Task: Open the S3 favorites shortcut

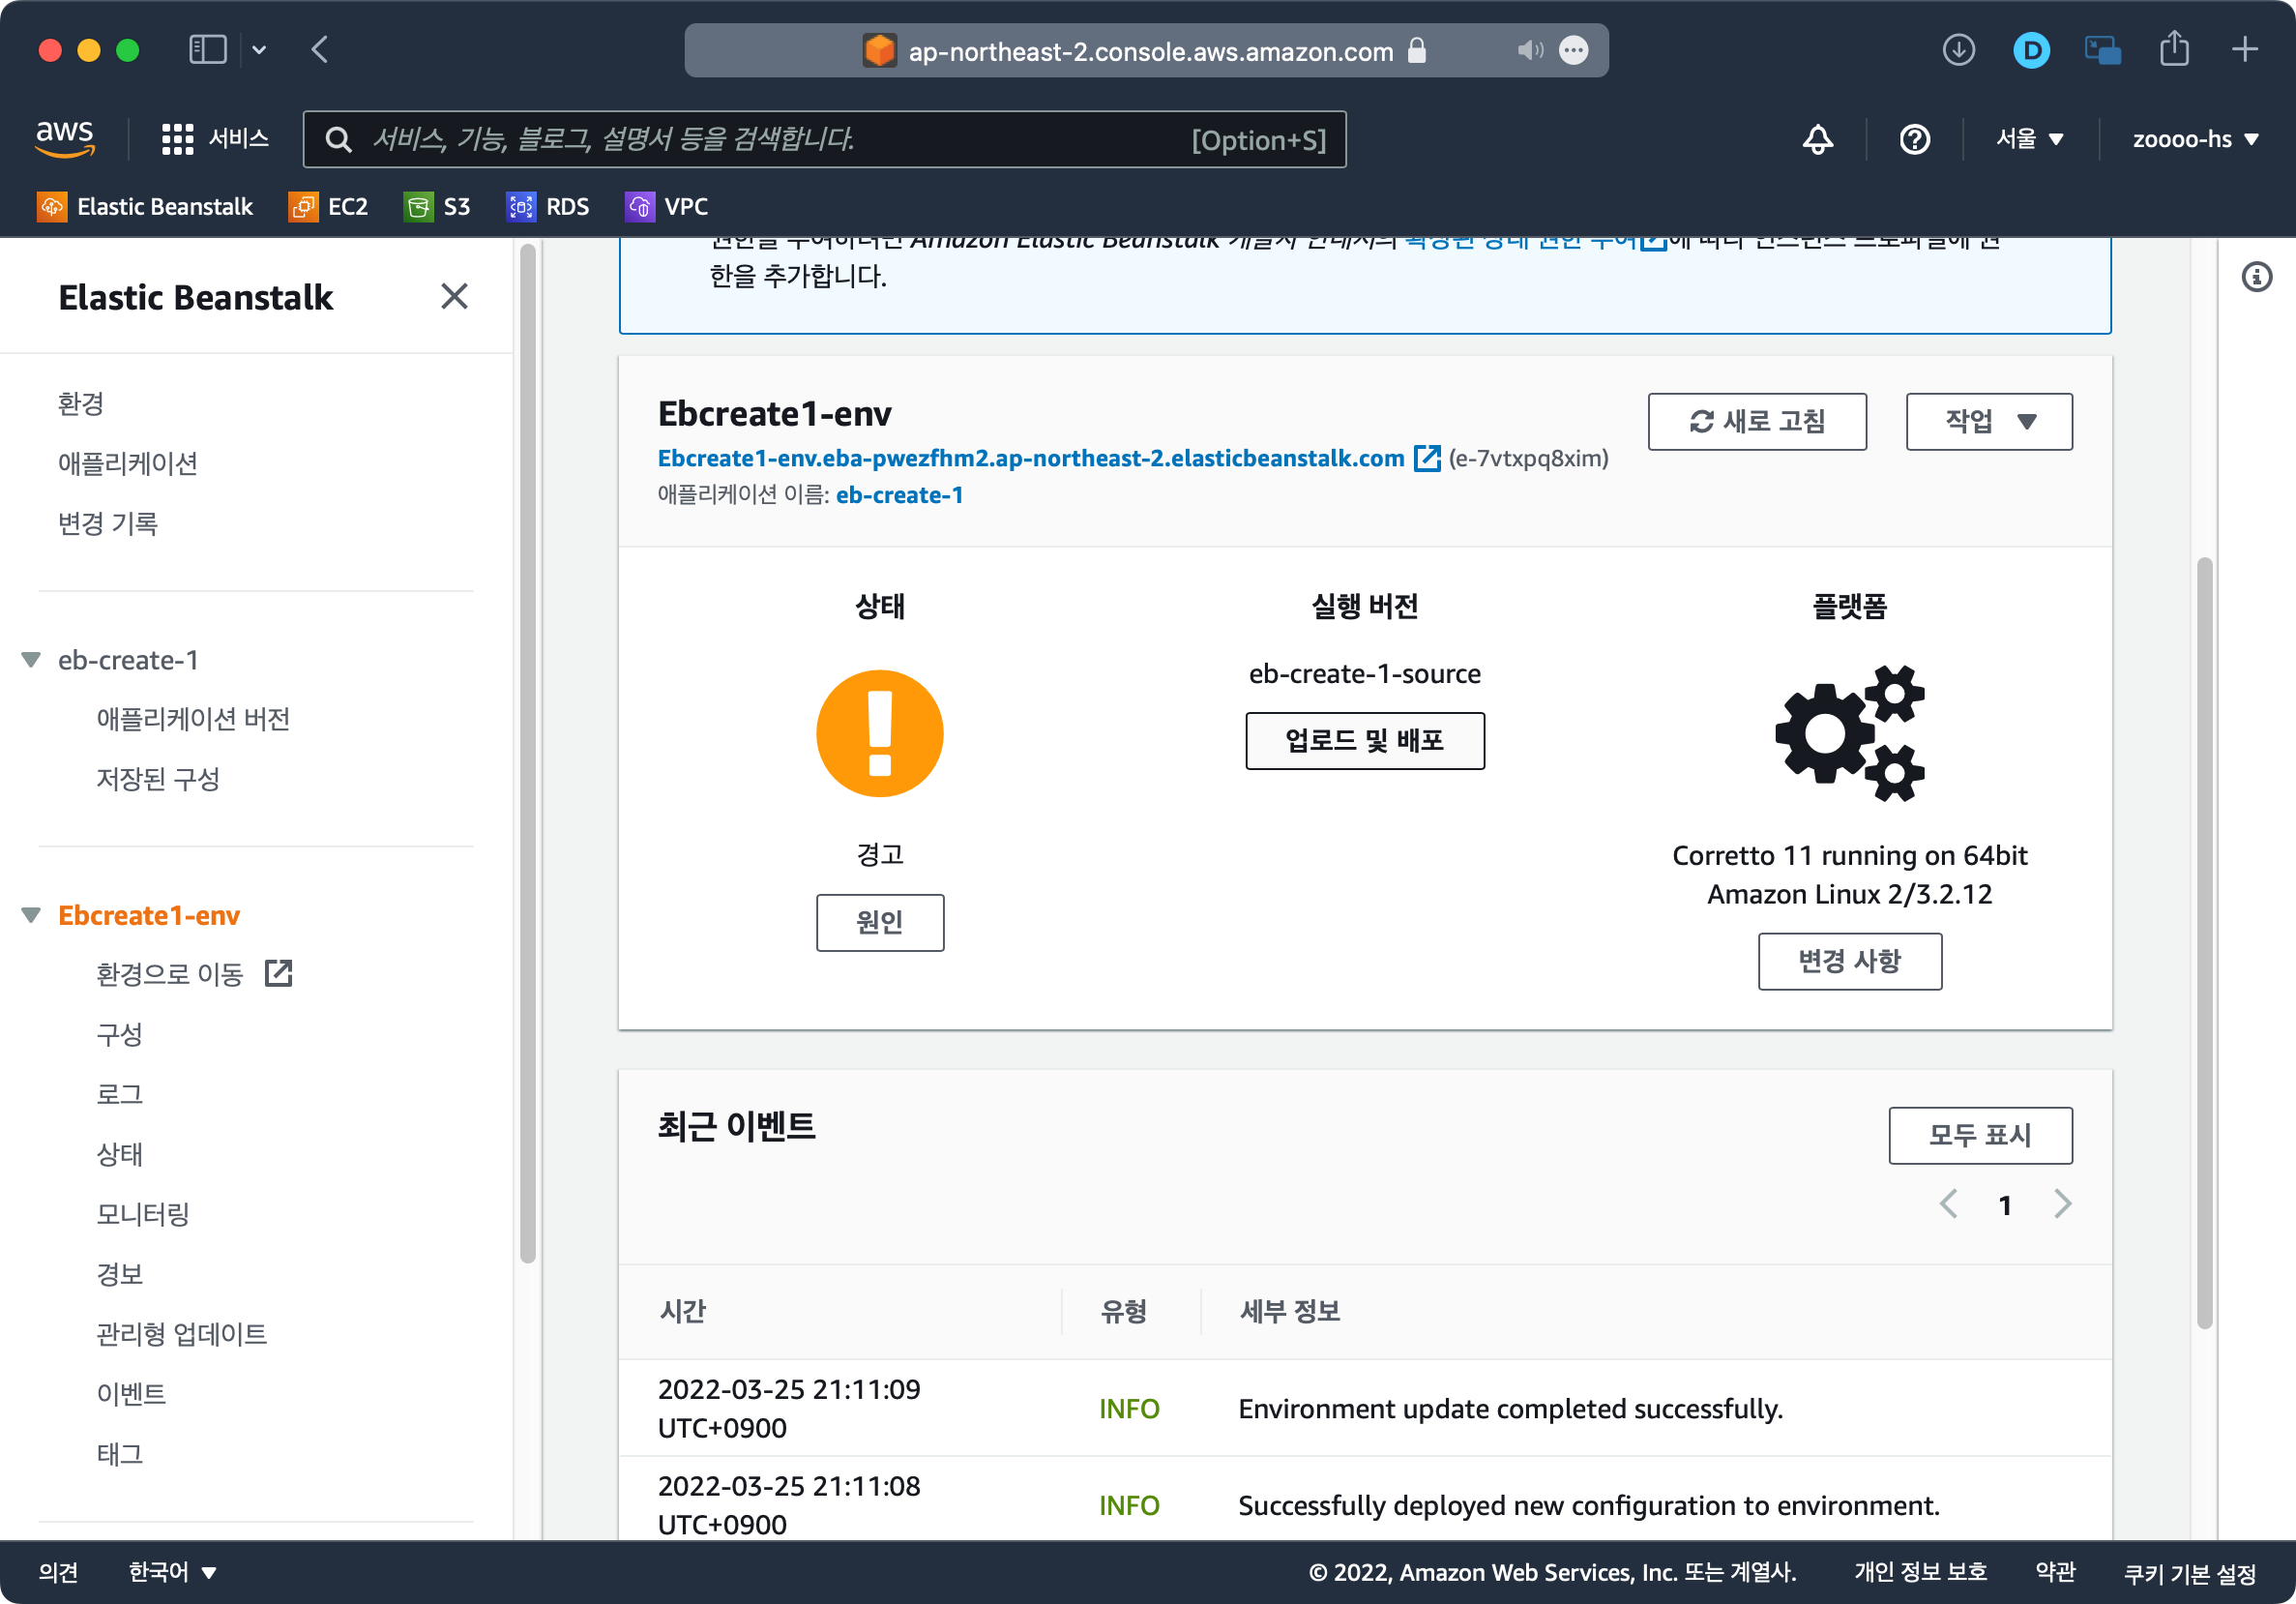Action: (437, 206)
